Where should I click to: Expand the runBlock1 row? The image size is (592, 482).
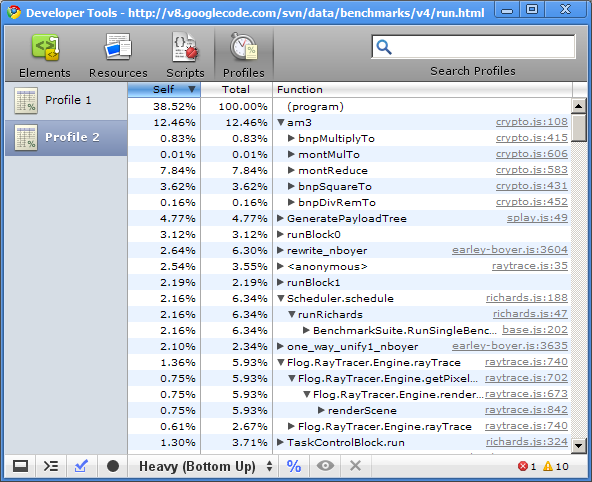(280, 282)
